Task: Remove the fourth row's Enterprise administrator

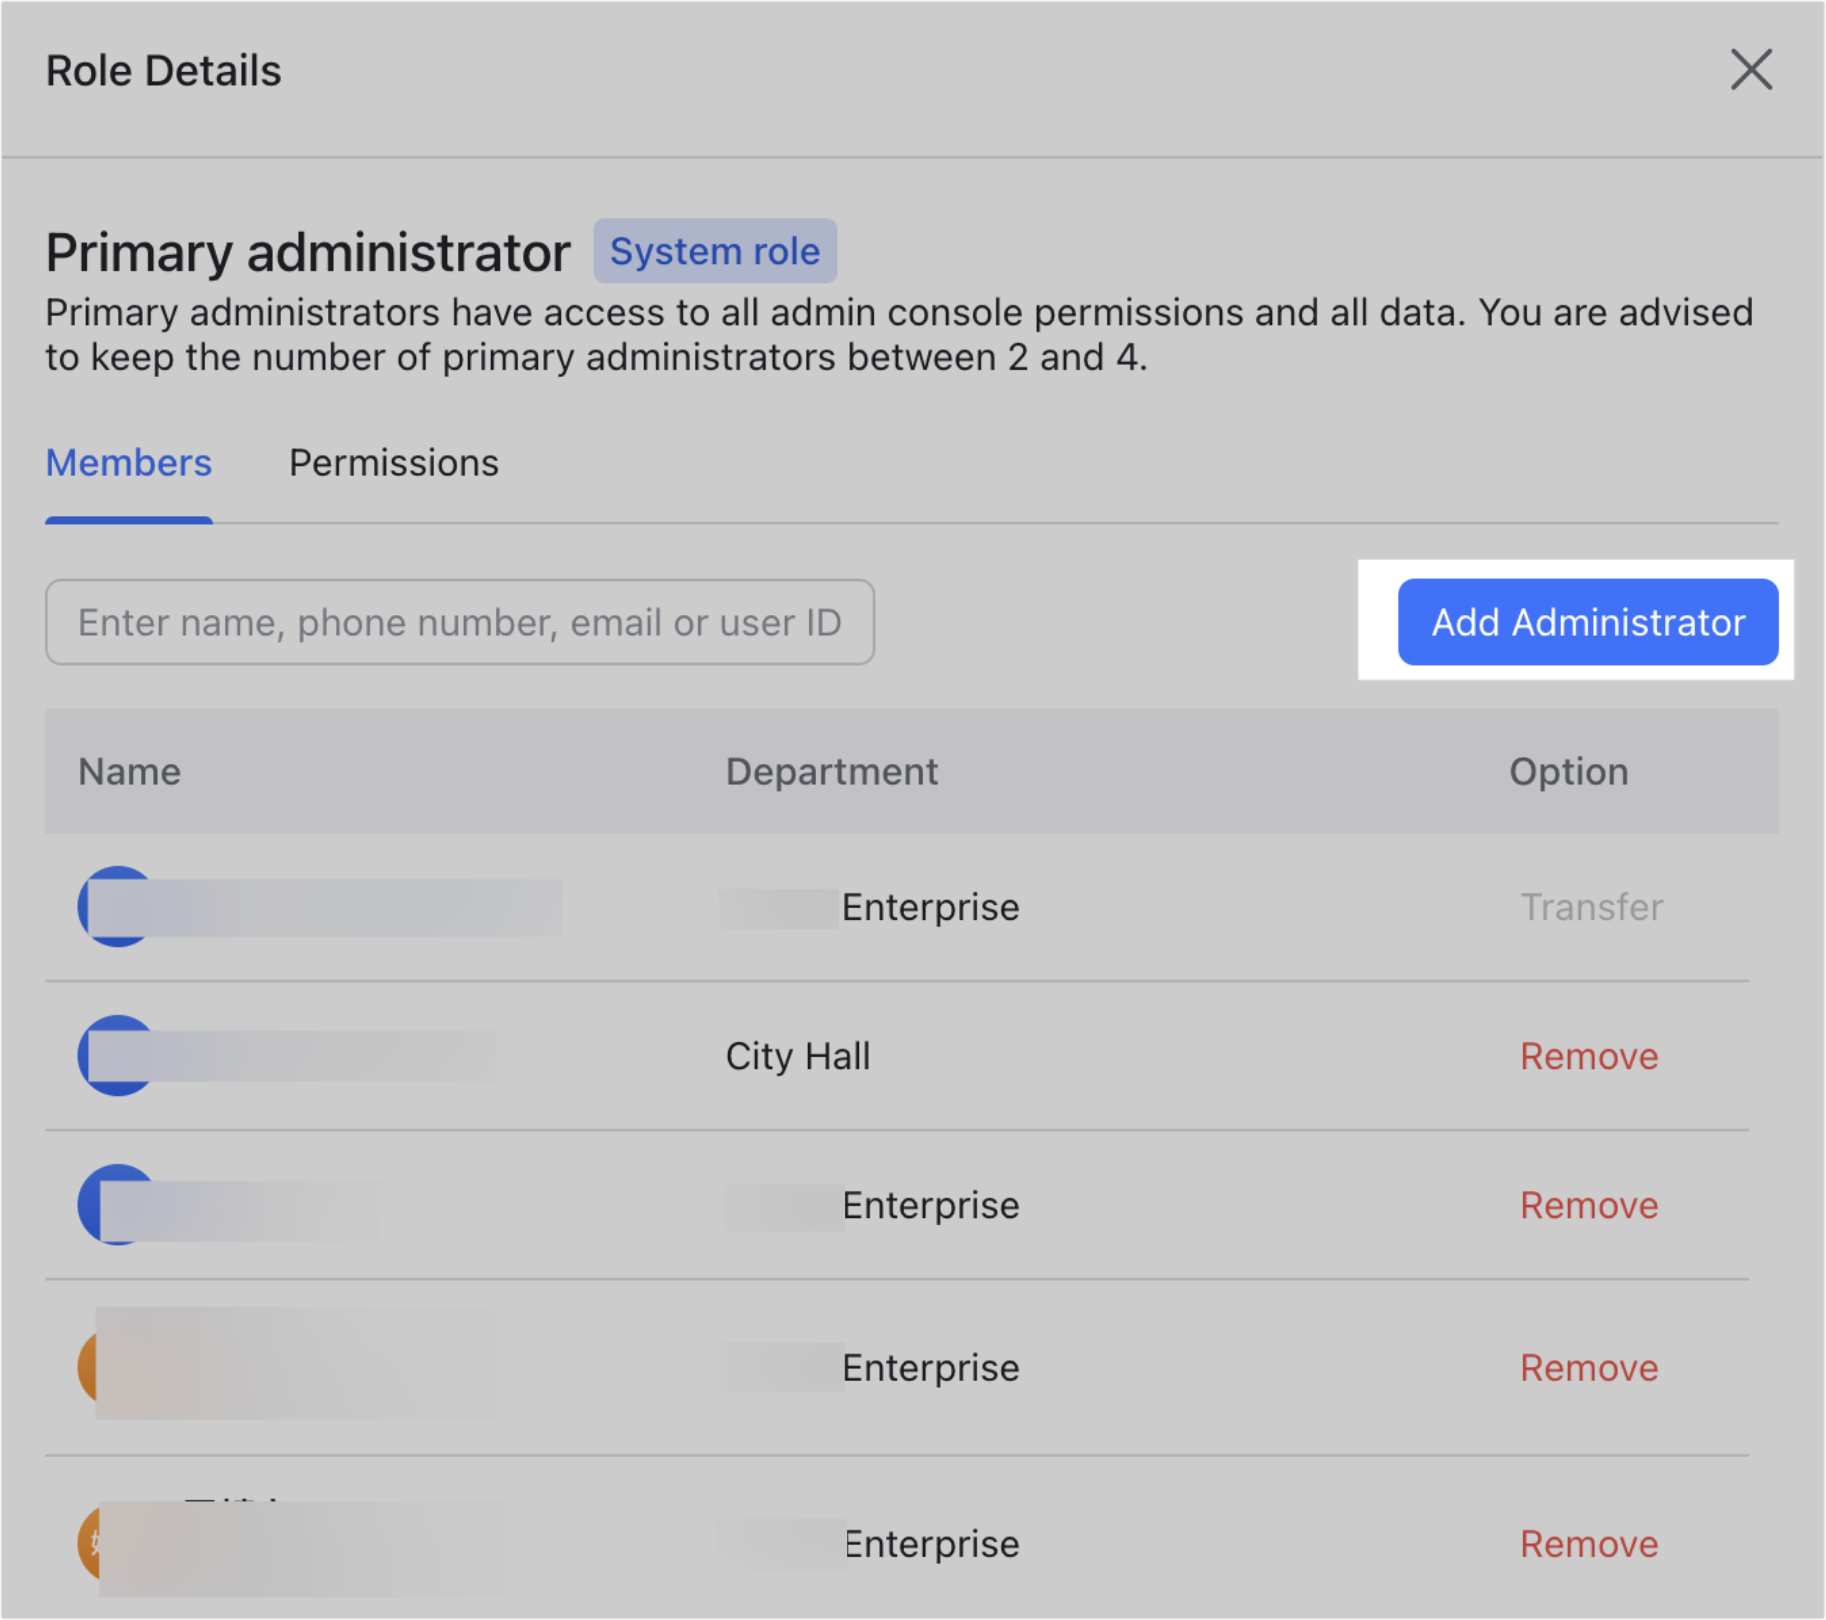Action: coord(1589,1367)
